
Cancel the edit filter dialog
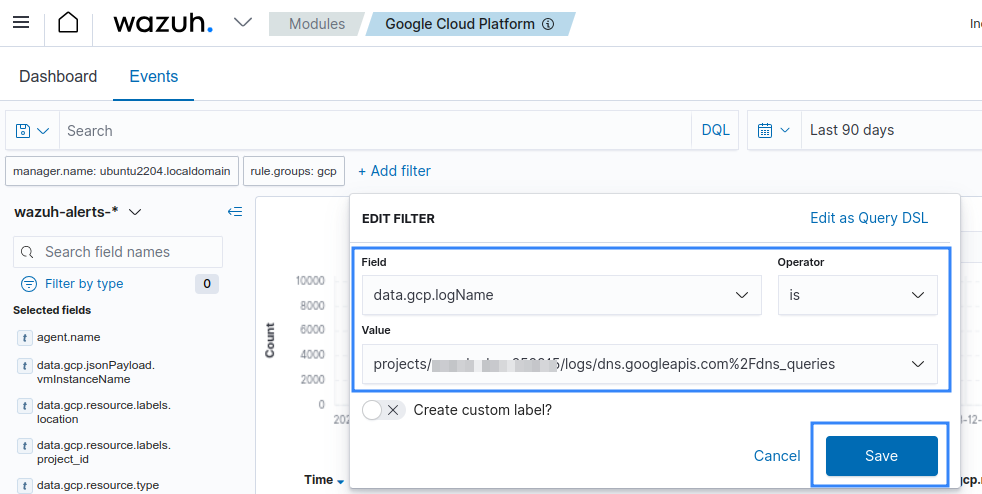tap(777, 456)
